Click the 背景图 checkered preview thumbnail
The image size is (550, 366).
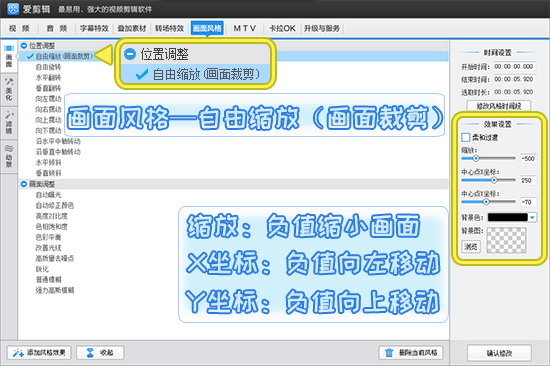click(507, 240)
